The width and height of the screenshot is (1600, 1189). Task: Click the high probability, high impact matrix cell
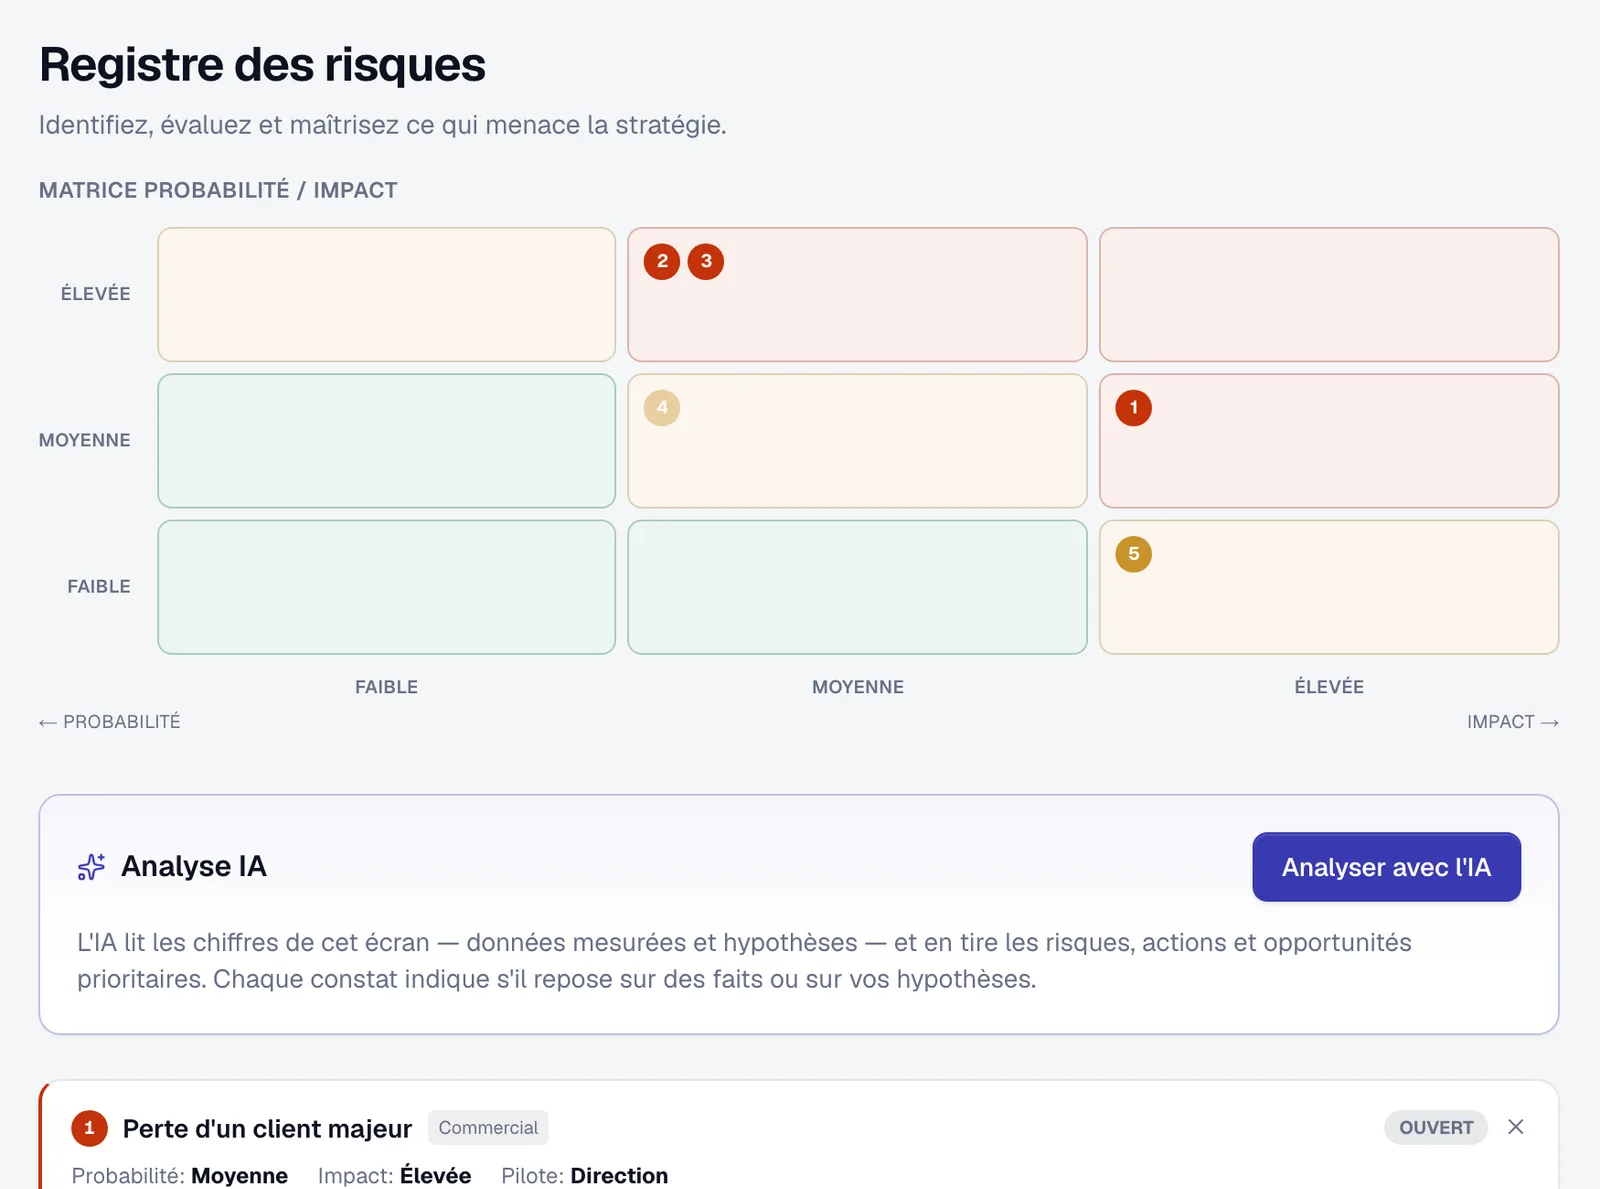(x=1329, y=294)
